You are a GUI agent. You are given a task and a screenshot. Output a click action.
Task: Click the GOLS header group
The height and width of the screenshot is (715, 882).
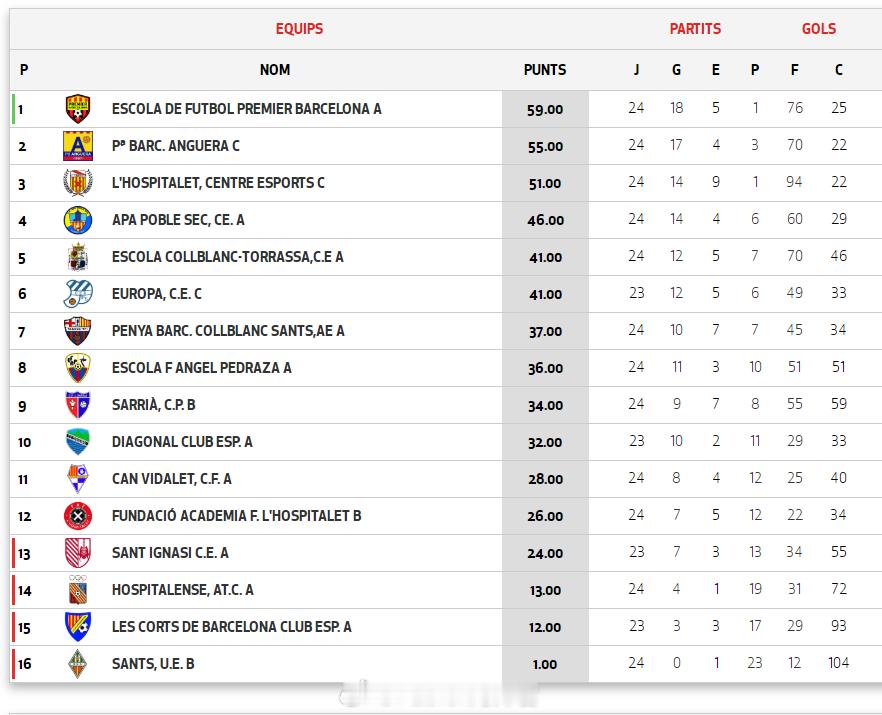click(x=819, y=29)
